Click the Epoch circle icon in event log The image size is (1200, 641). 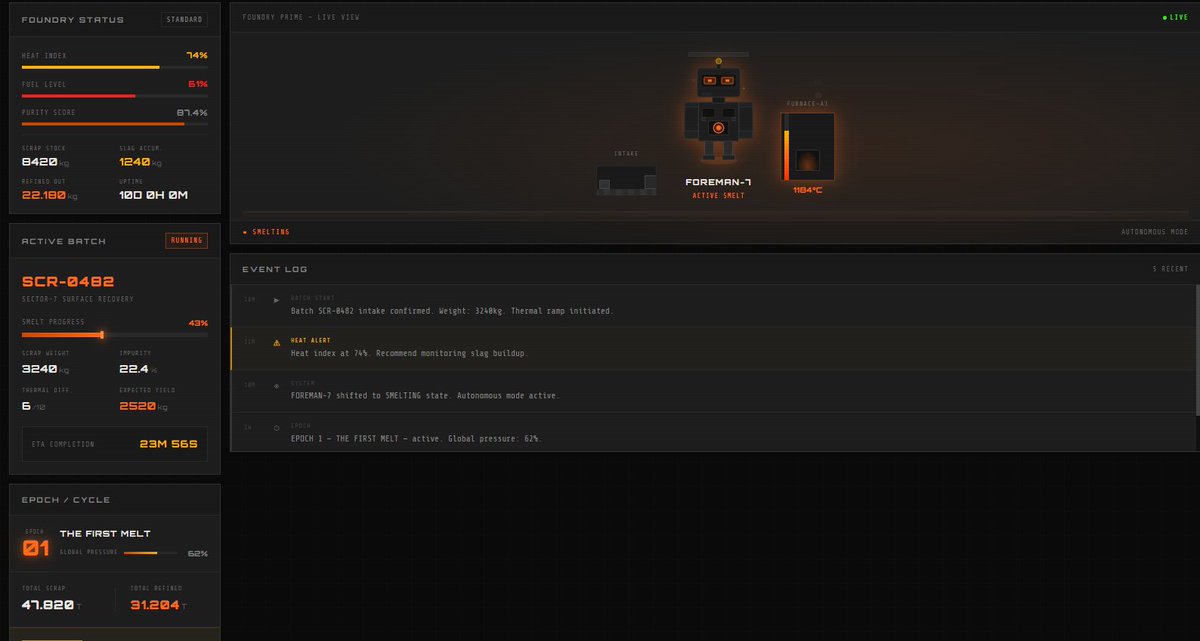tap(277, 427)
